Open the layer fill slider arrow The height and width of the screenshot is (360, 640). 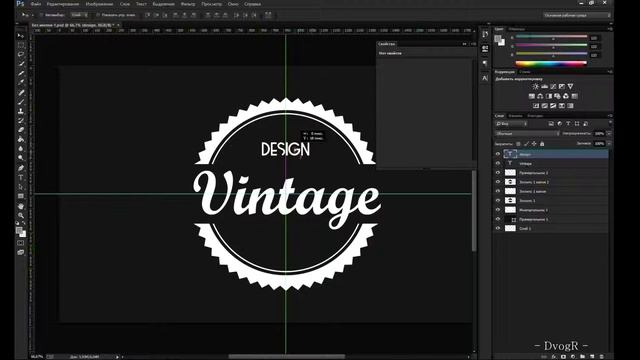[x=609, y=144]
